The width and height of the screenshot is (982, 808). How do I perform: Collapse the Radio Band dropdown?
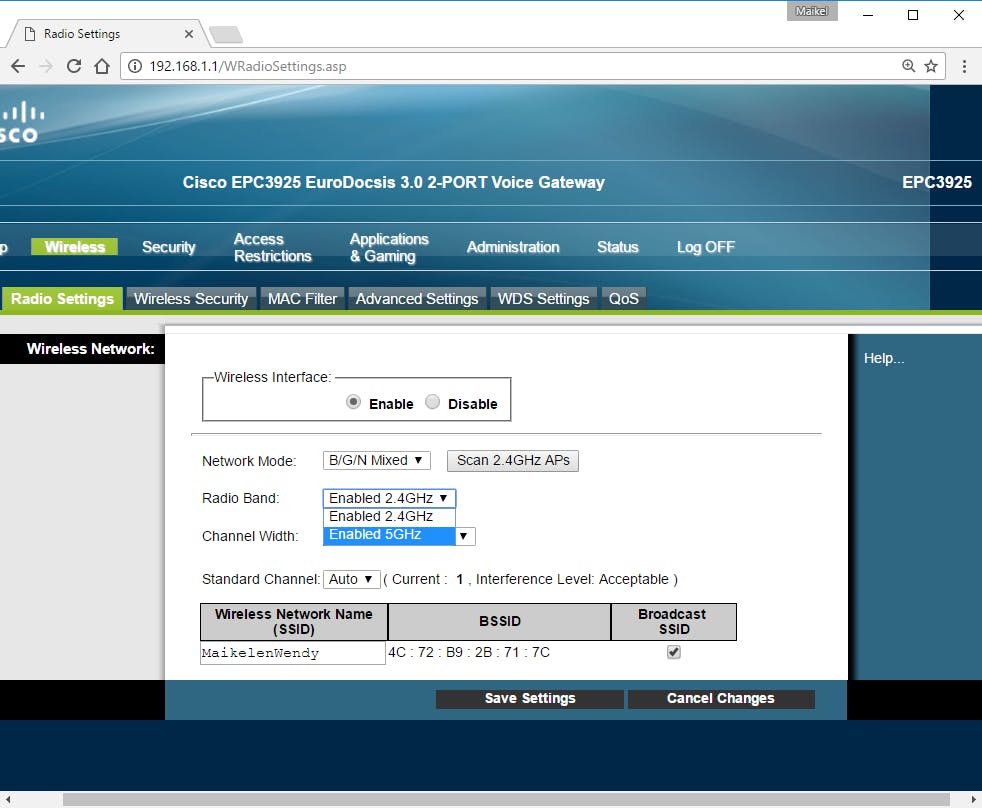tap(389, 498)
